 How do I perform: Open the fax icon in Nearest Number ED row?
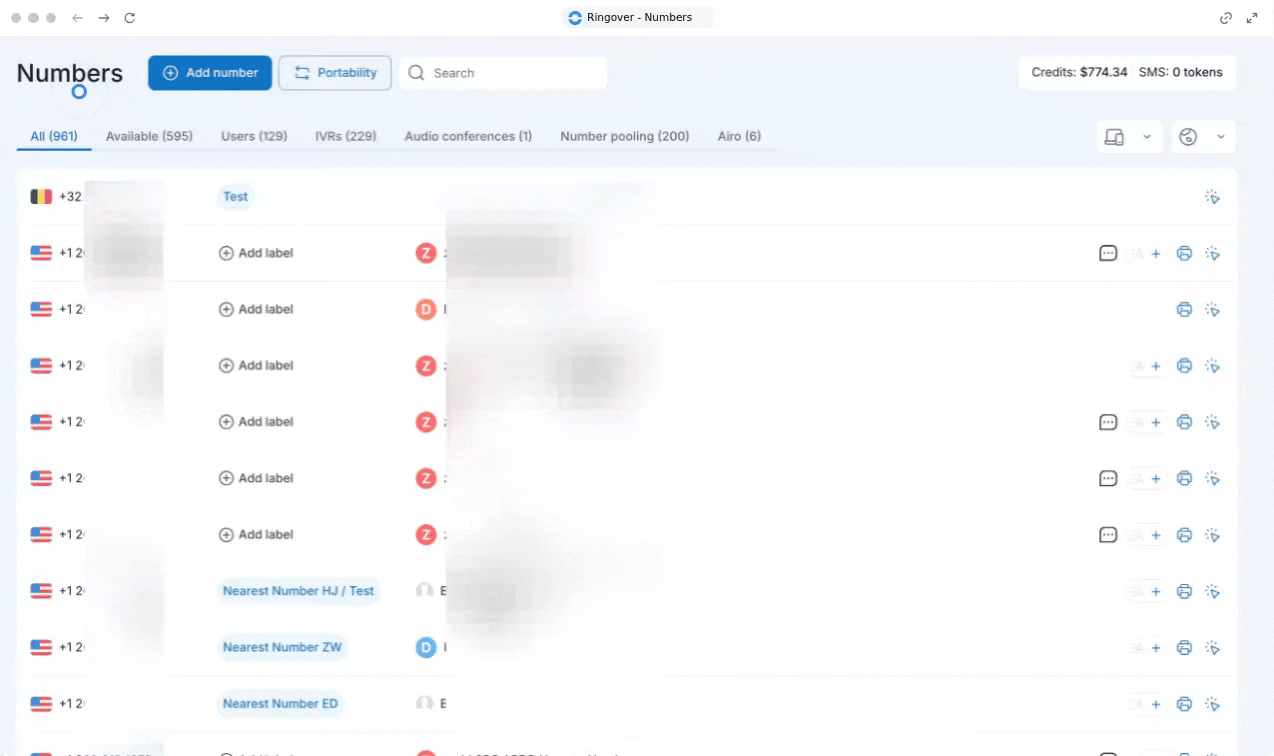coord(1184,704)
